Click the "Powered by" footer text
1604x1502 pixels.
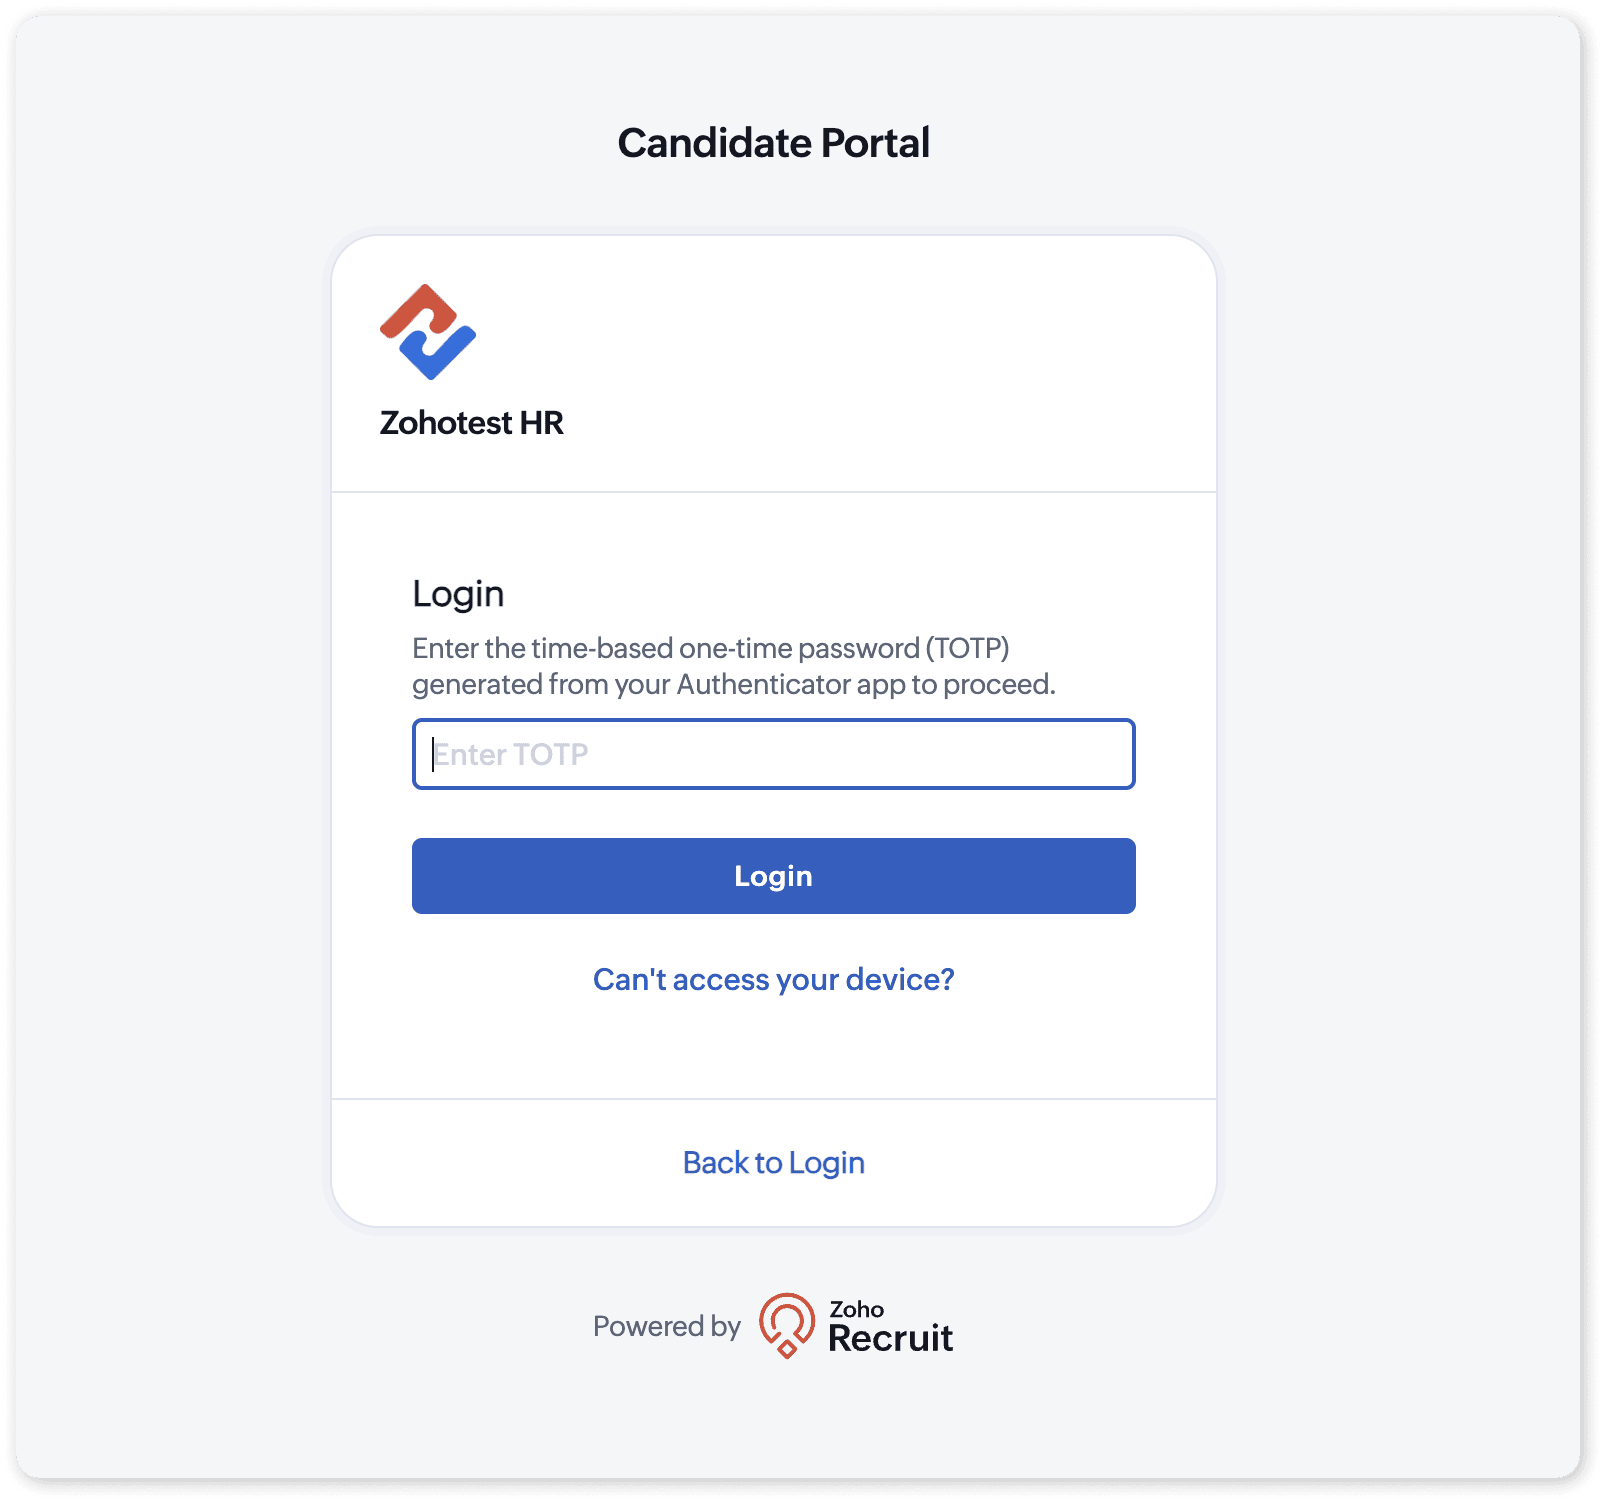tap(666, 1326)
